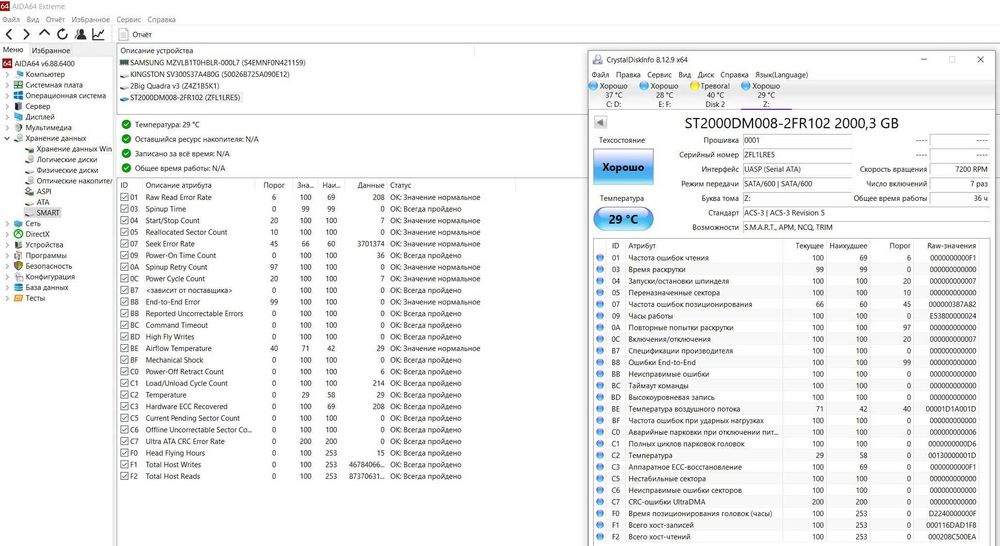Refresh the AIDA64 page

pos(62,34)
